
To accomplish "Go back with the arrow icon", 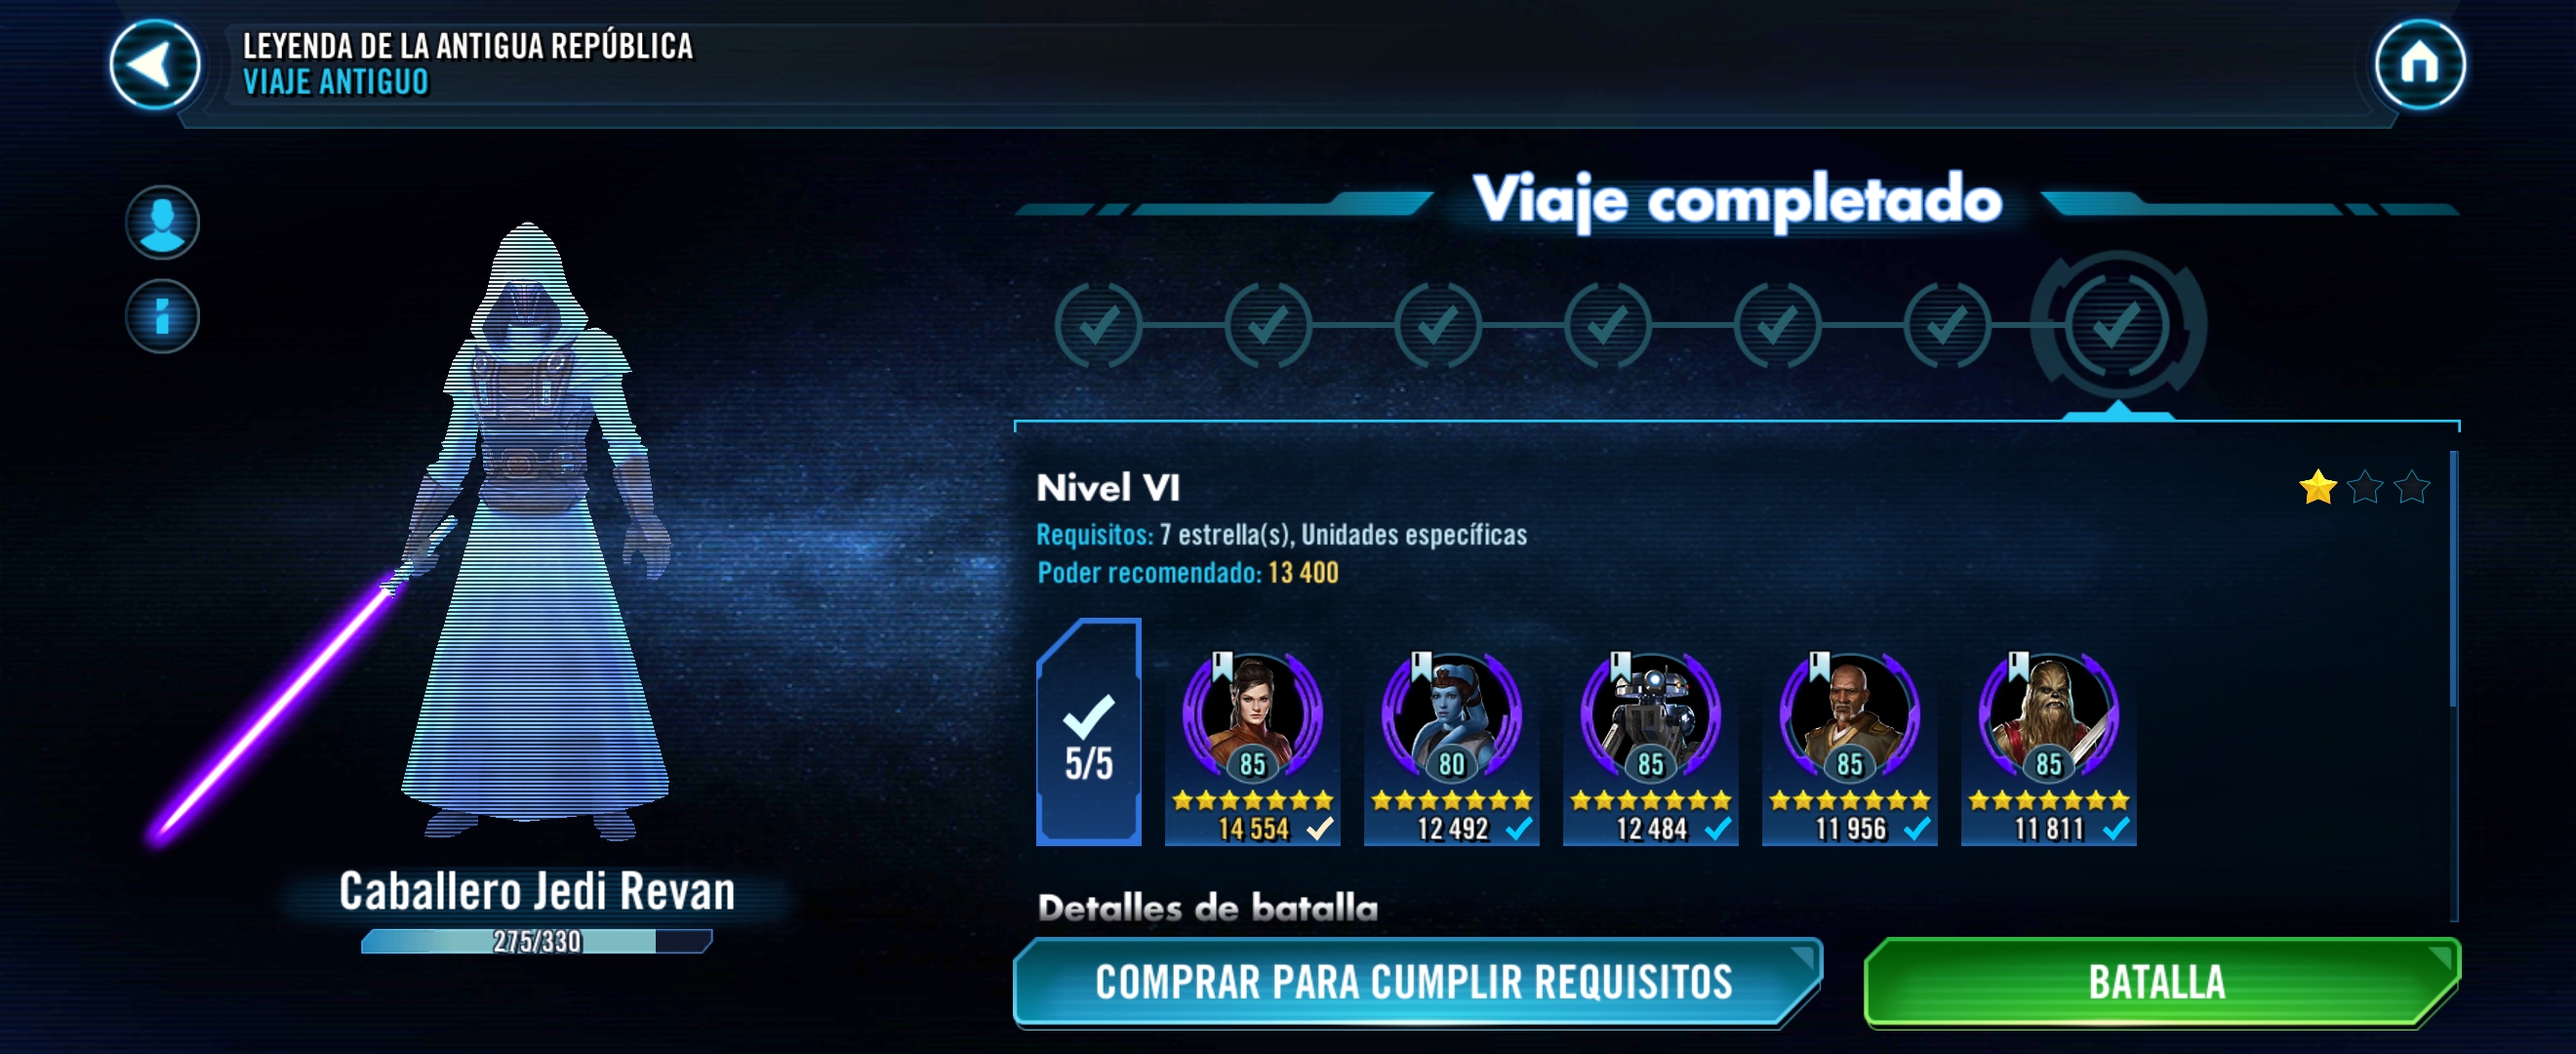I will (x=155, y=65).
